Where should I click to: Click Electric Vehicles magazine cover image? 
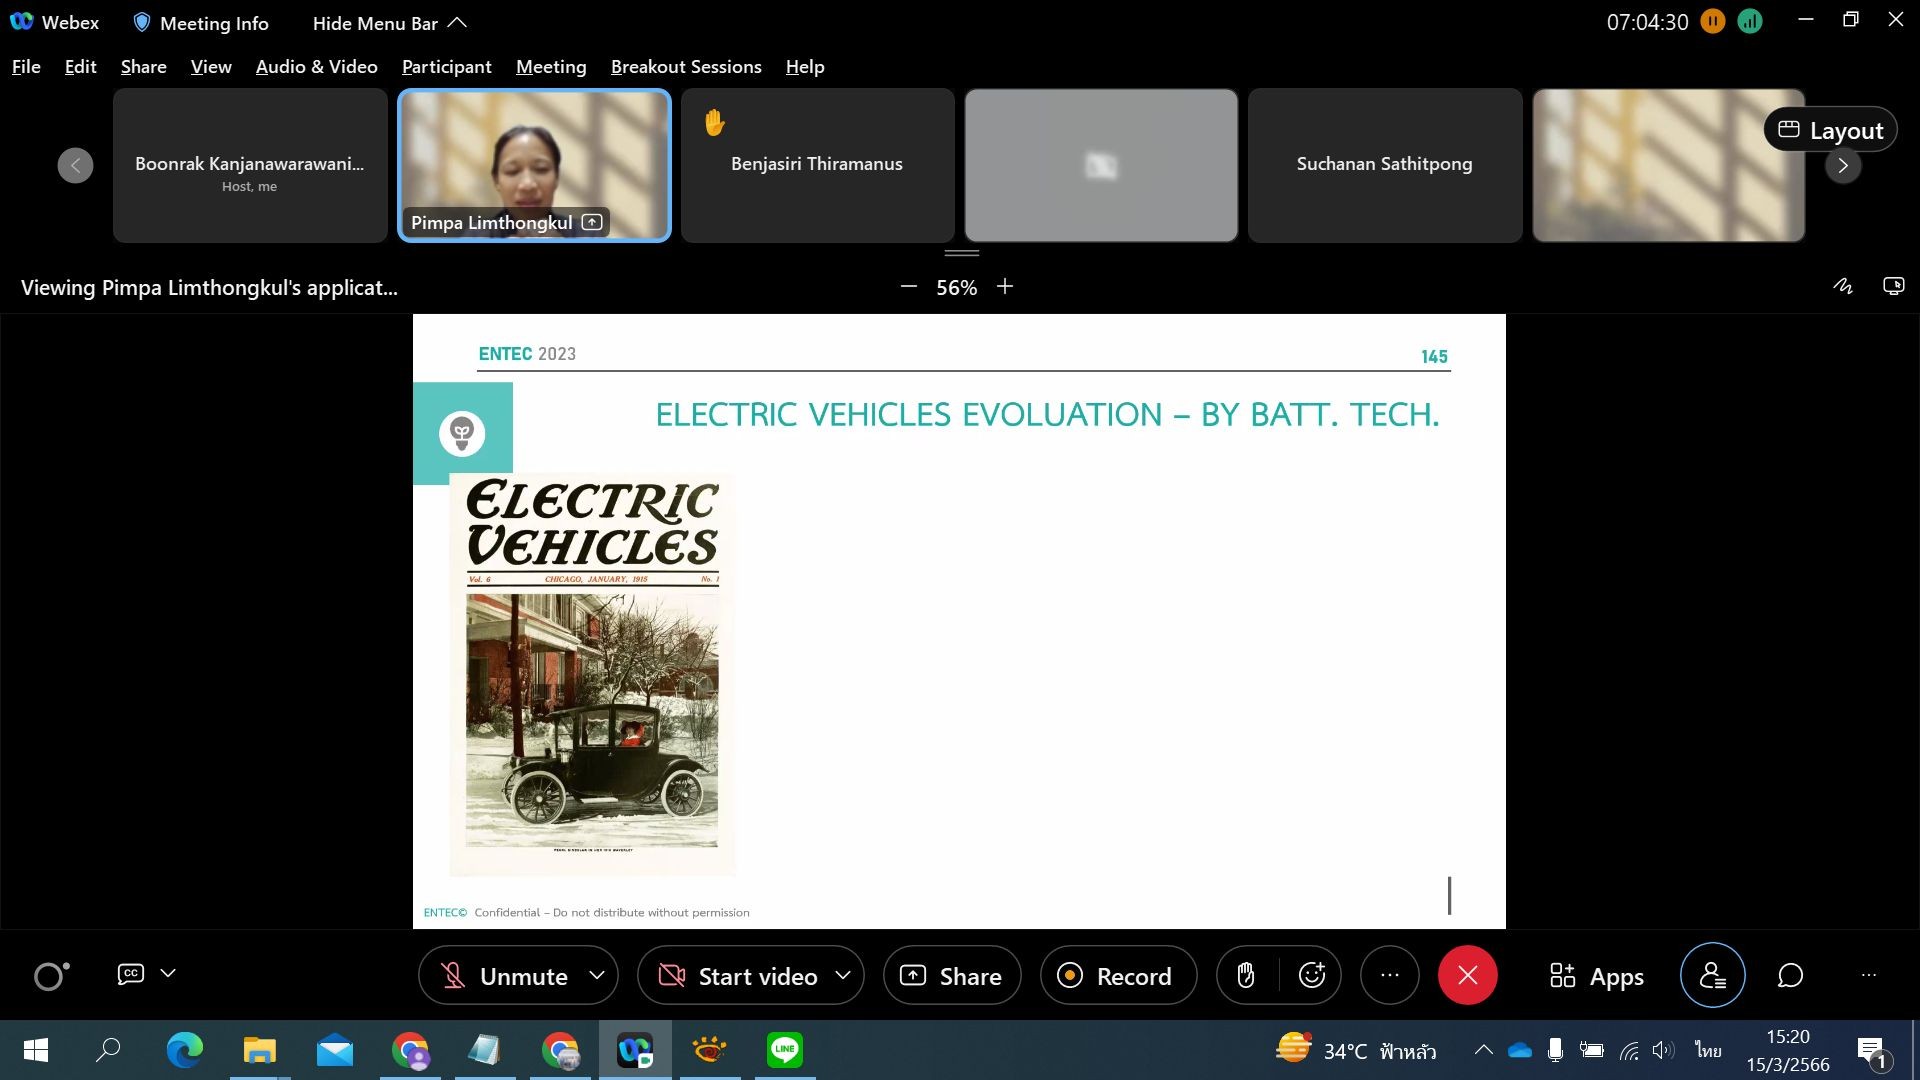click(x=592, y=674)
